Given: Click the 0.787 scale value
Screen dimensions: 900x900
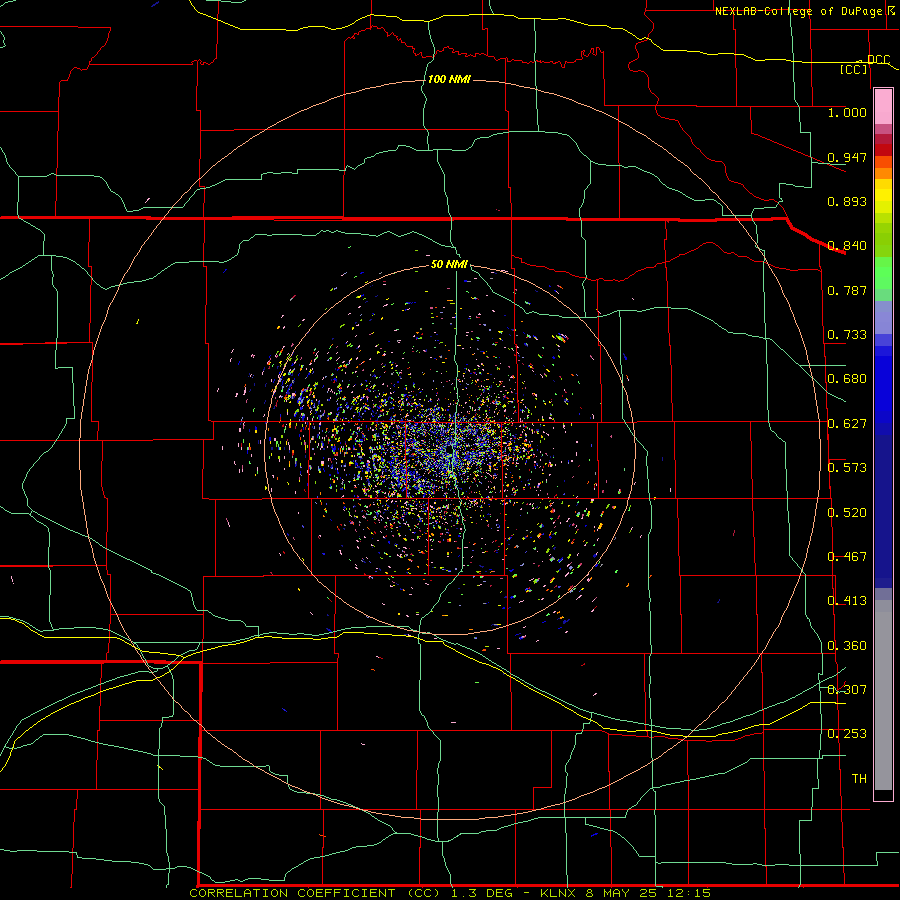Looking at the screenshot, I should 847,290.
